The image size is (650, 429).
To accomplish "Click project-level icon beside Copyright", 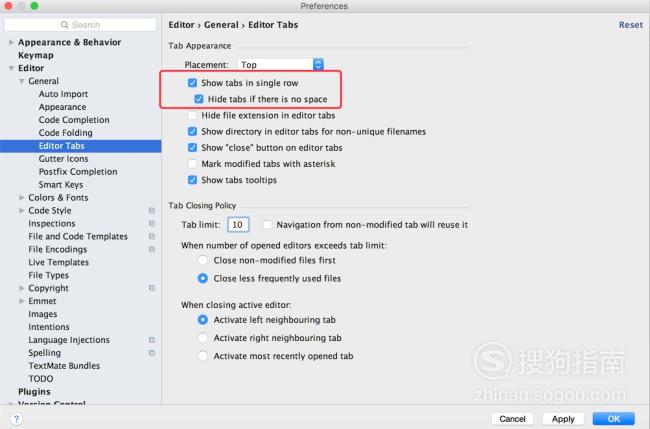I will (x=152, y=288).
